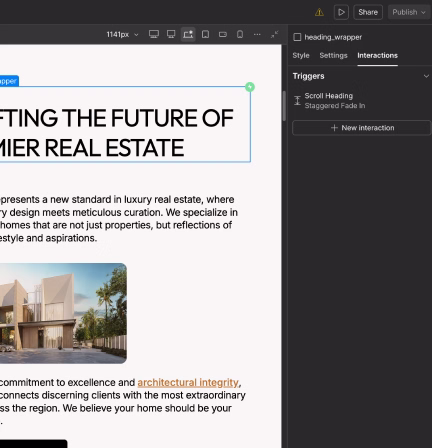432x448 pixels.
Task: Click the scroll trigger icon beside Scroll Heading
Action: point(297,100)
